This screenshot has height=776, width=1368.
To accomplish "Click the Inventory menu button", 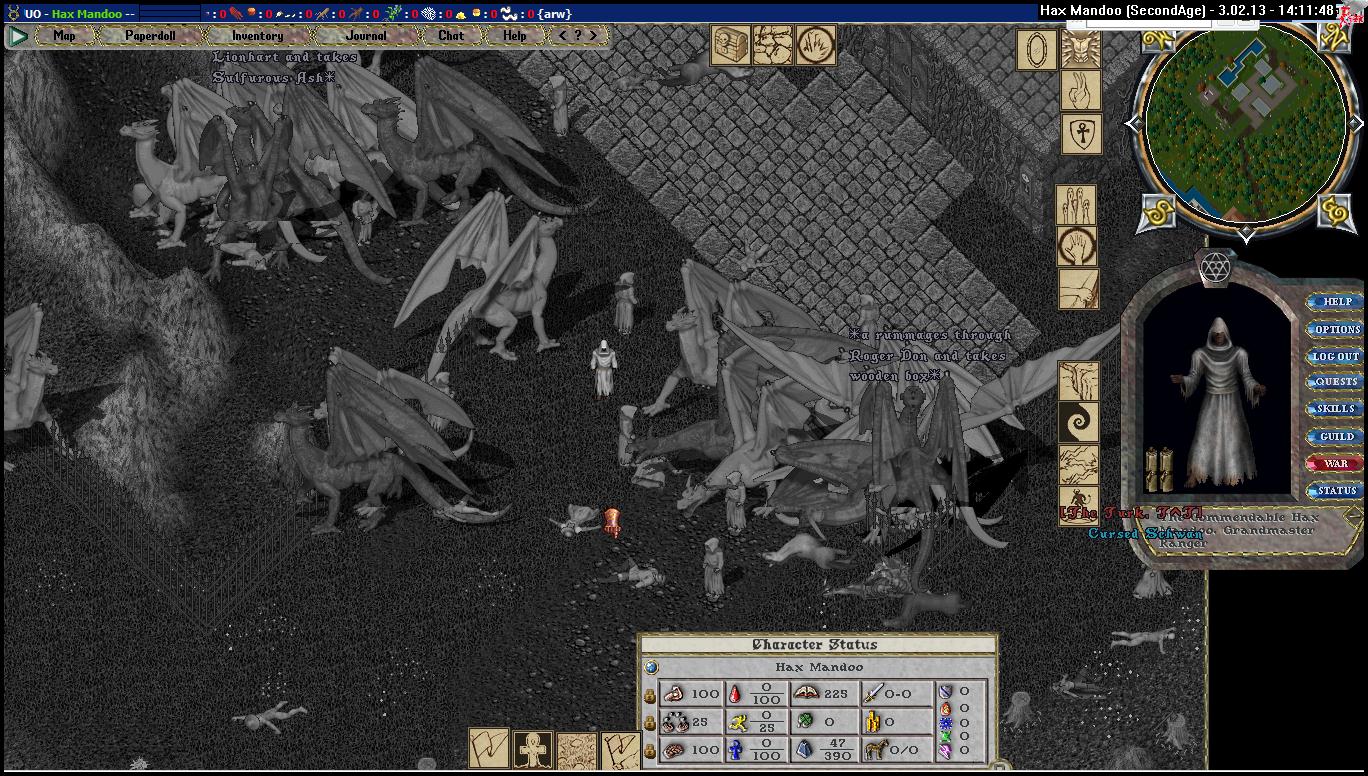I will [257, 36].
